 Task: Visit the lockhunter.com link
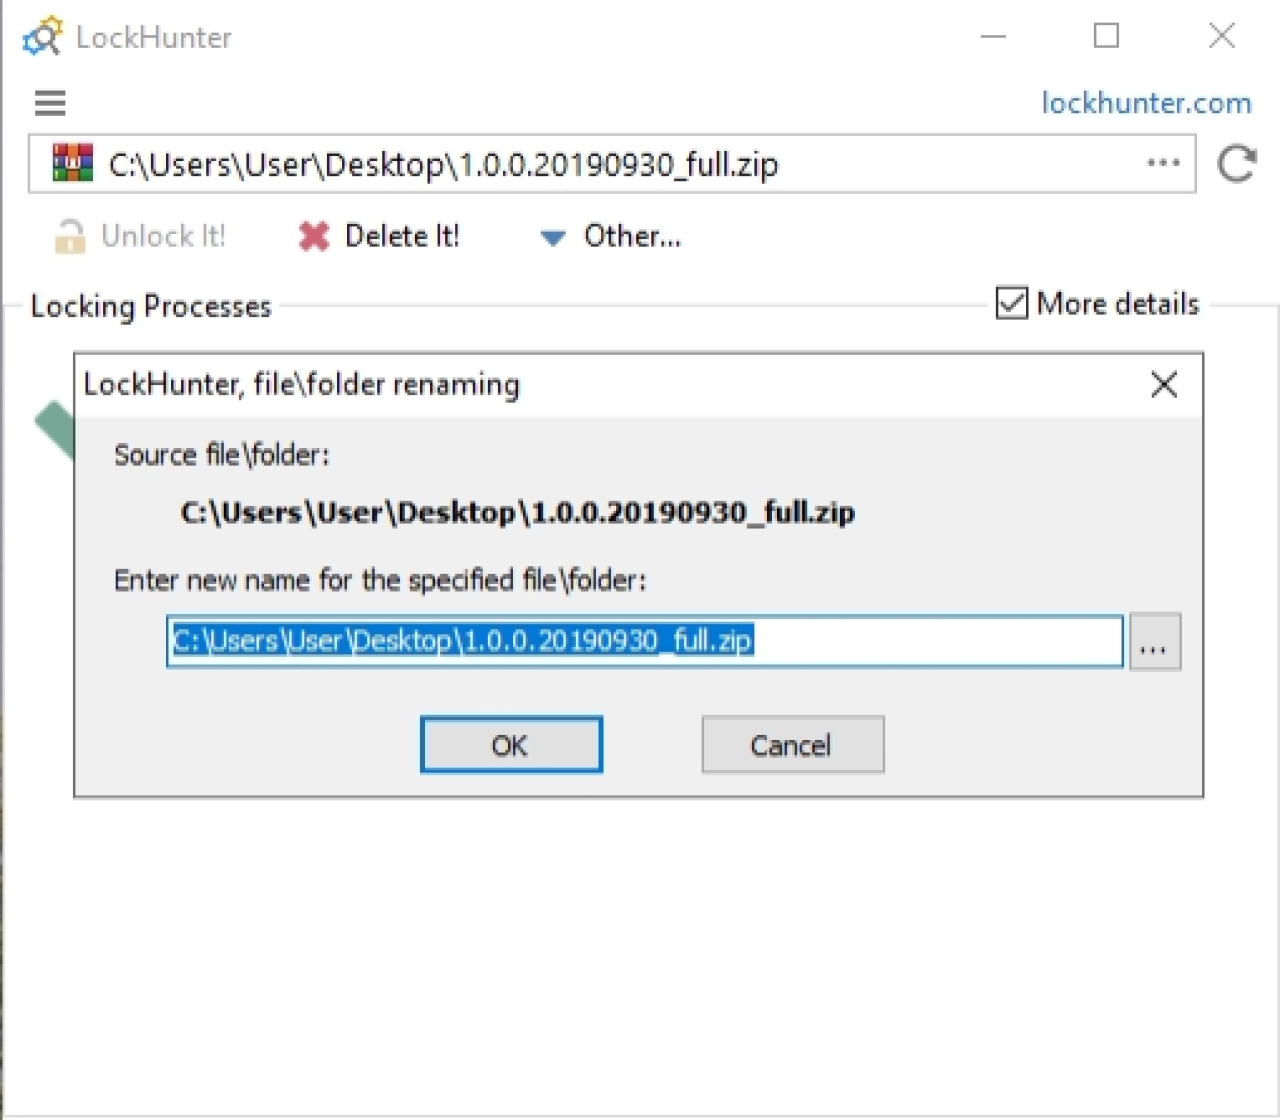1146,103
